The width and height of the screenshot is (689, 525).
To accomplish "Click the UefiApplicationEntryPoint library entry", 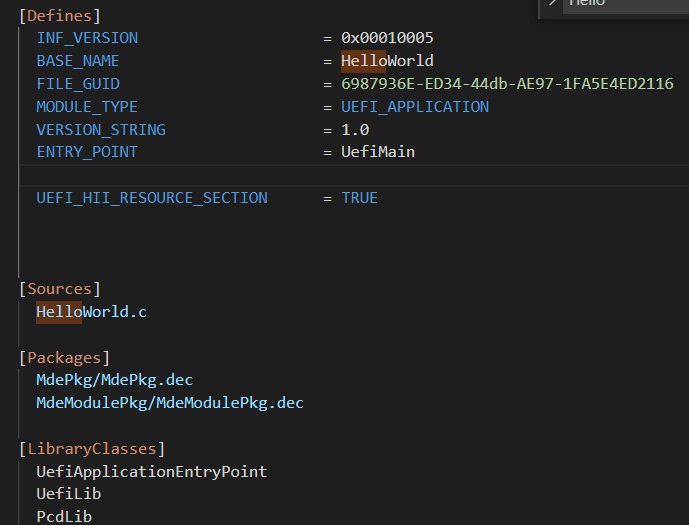I will (152, 471).
